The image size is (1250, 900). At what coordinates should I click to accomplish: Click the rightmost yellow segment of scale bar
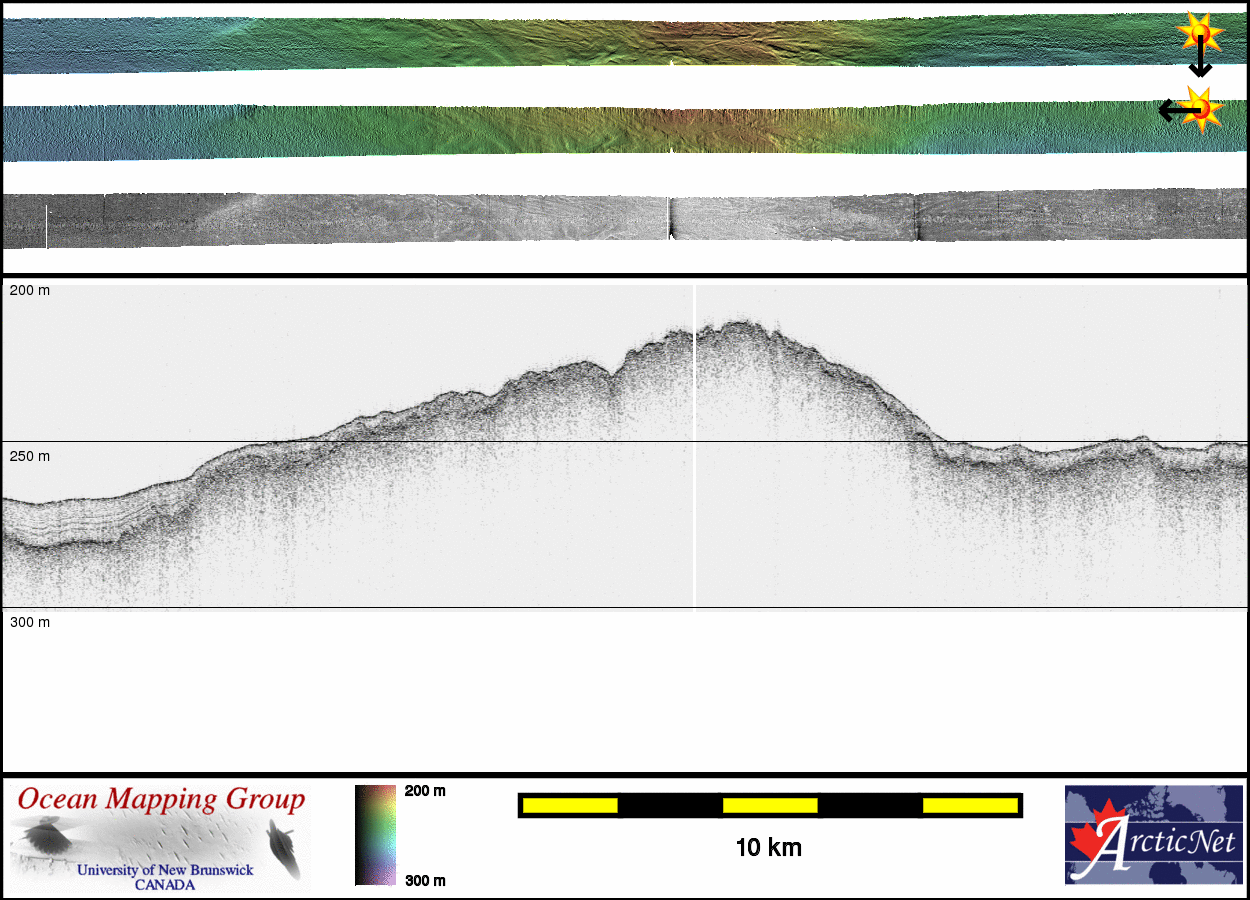point(969,805)
